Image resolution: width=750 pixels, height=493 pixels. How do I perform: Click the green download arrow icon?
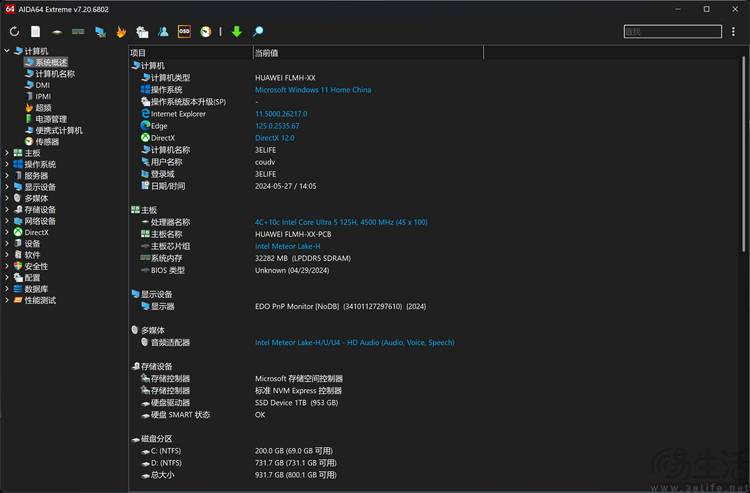tap(237, 32)
